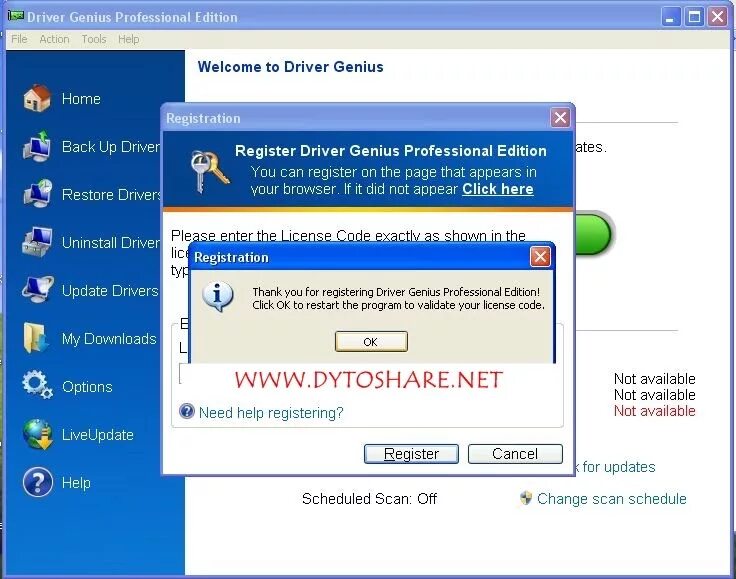This screenshot has width=736, height=579.
Task: Click the Uninstall Drivers icon
Action: (37, 242)
